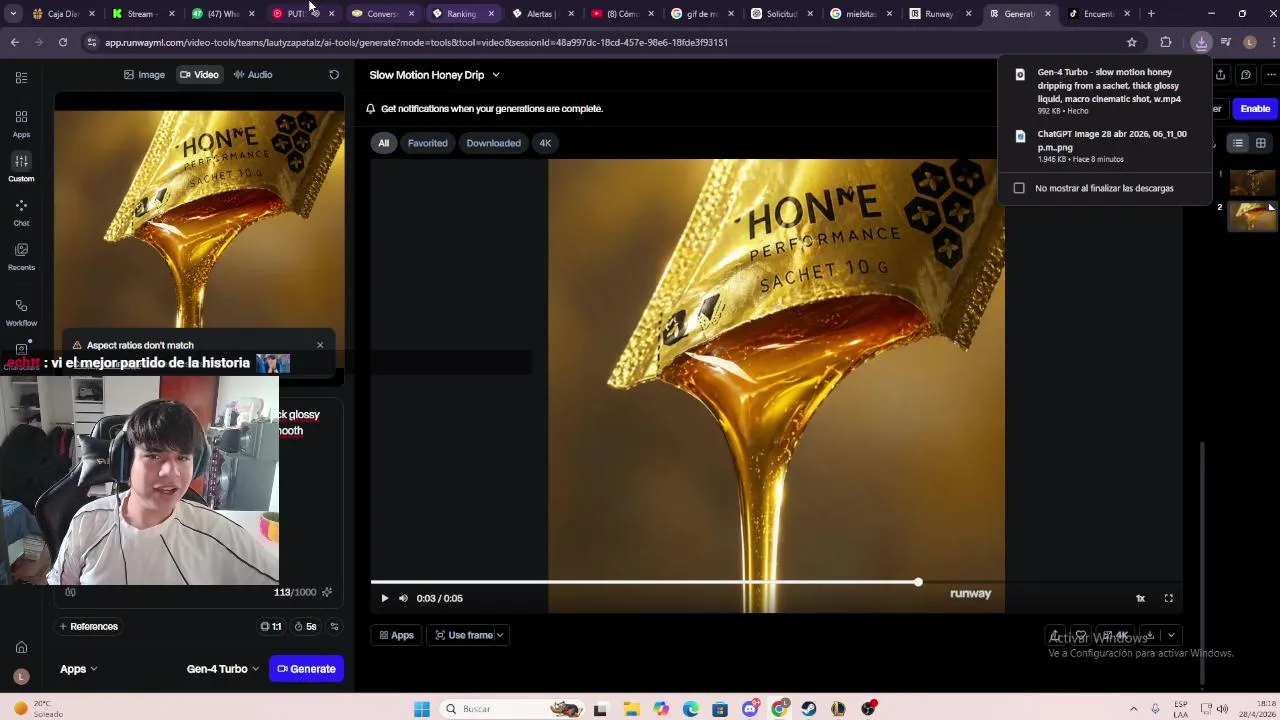Open the Chat sidebar icon
This screenshot has width=1280, height=720.
tap(21, 211)
